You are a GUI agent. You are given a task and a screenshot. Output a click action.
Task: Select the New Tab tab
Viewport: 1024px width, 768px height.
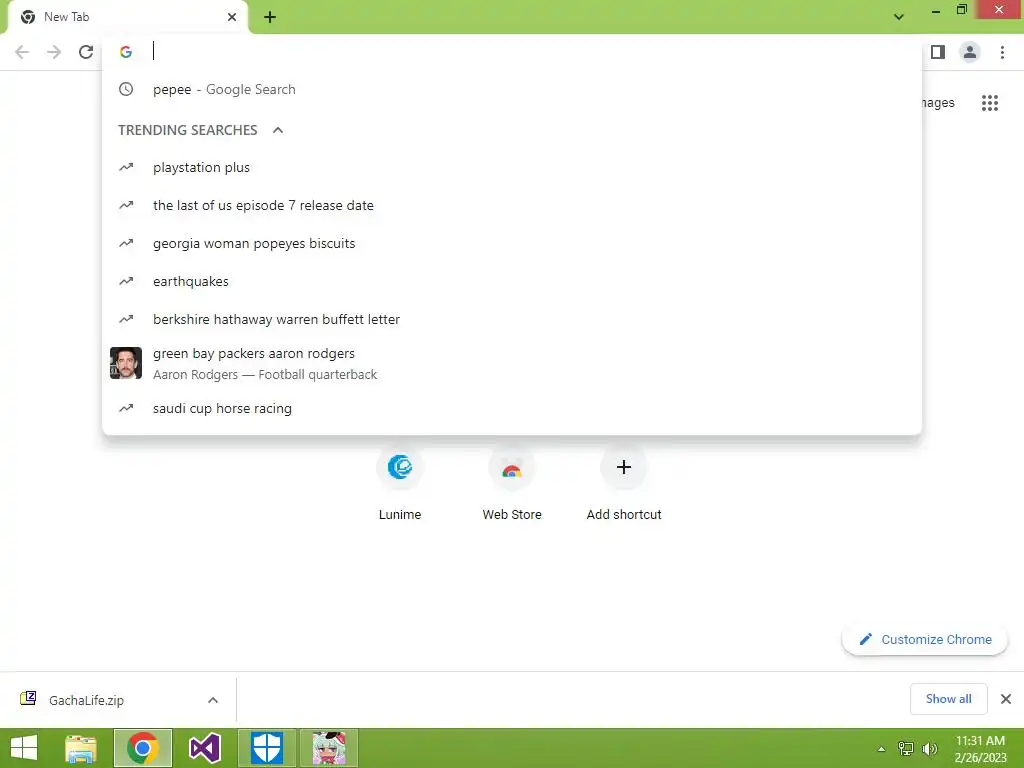click(127, 17)
